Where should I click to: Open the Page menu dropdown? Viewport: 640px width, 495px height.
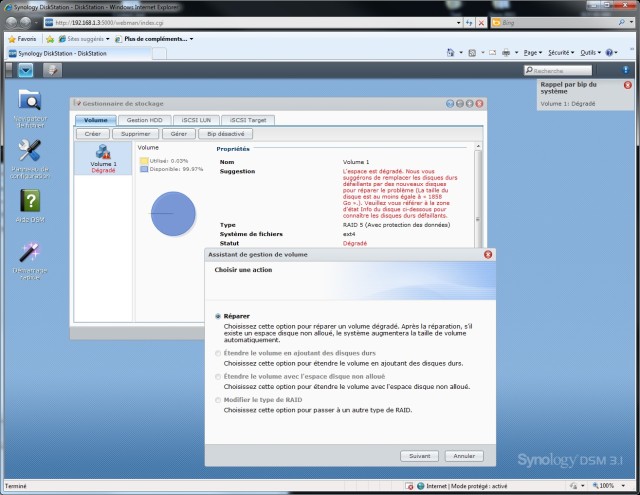533,53
